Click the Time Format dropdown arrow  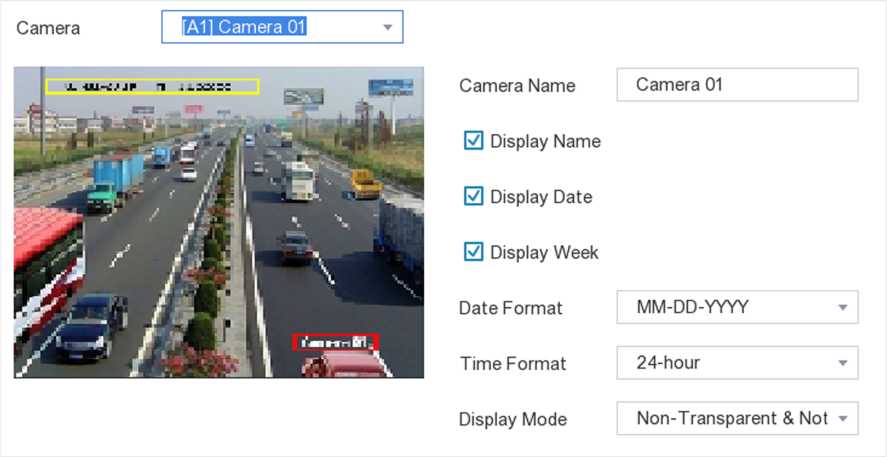(842, 363)
